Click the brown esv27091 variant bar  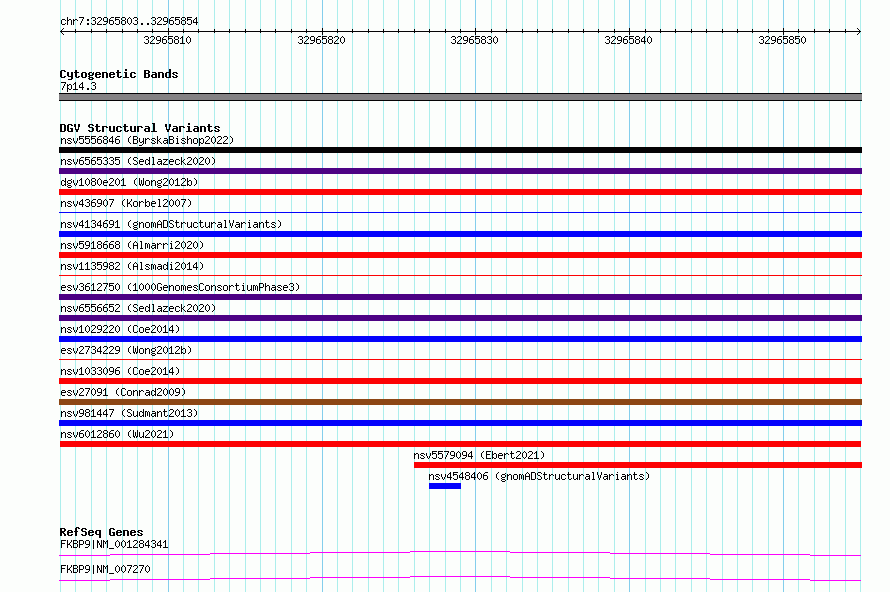tap(460, 402)
